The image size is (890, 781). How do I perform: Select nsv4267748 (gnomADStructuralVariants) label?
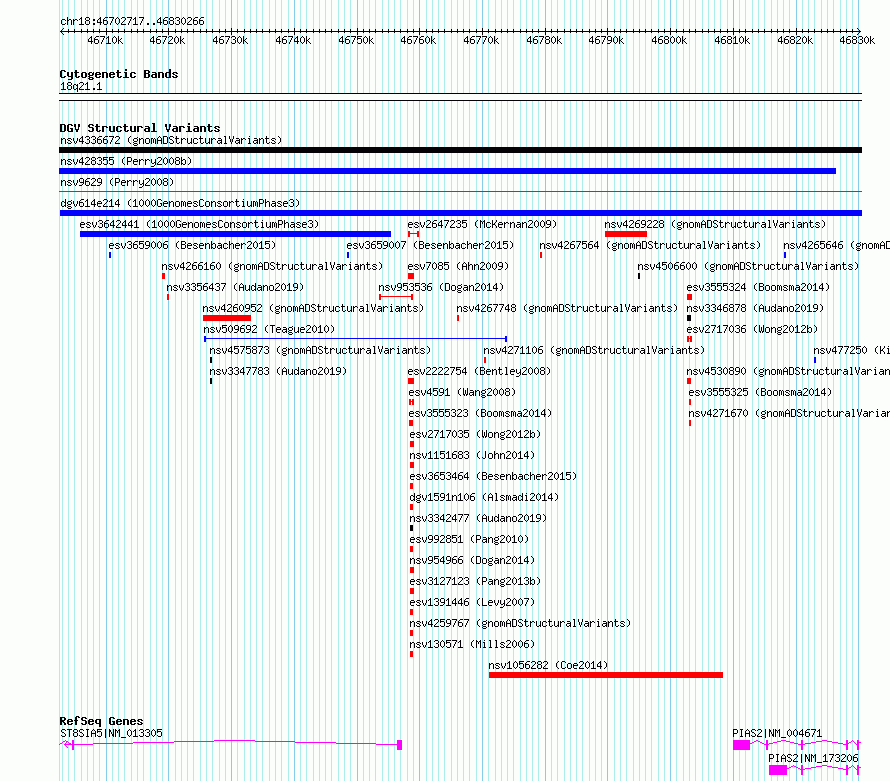(x=567, y=308)
